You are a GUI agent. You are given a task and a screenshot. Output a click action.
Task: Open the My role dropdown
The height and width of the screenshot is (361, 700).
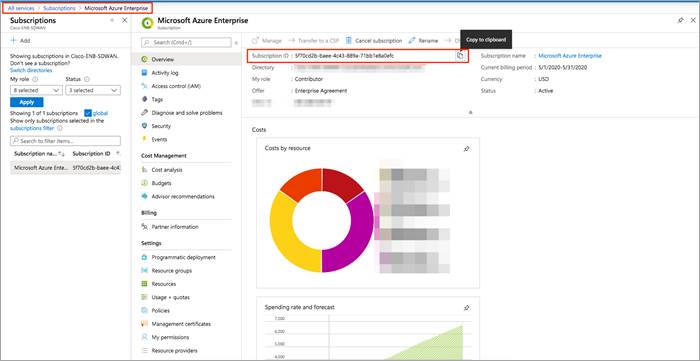[x=36, y=90]
